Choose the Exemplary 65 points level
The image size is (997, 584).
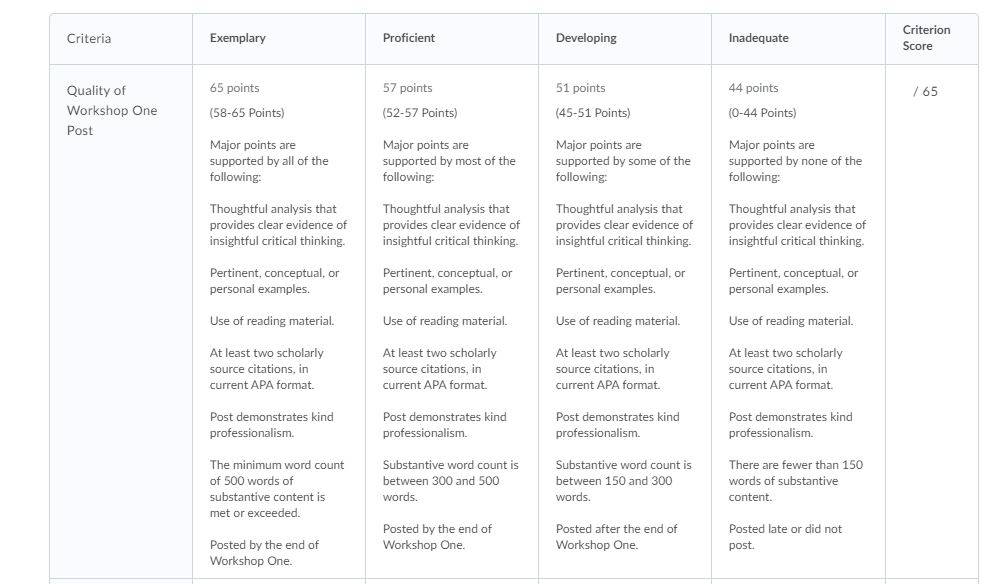[x=235, y=88]
